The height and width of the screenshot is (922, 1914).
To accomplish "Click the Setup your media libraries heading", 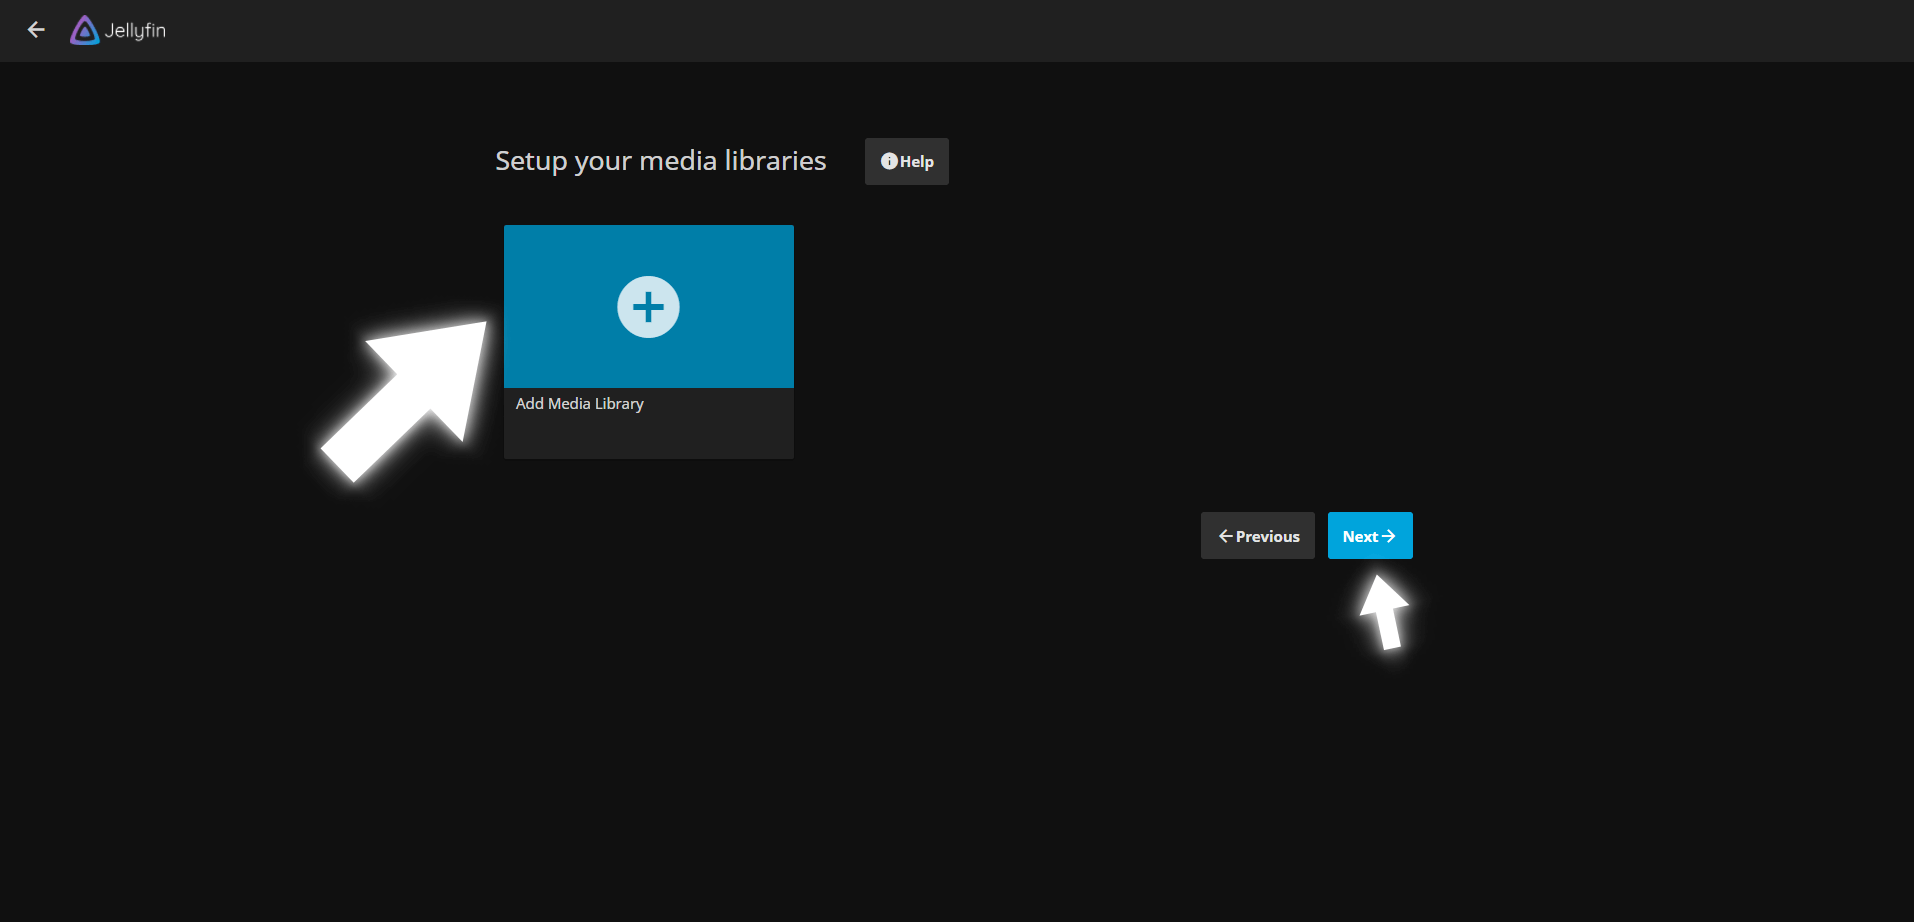I will pos(661,161).
